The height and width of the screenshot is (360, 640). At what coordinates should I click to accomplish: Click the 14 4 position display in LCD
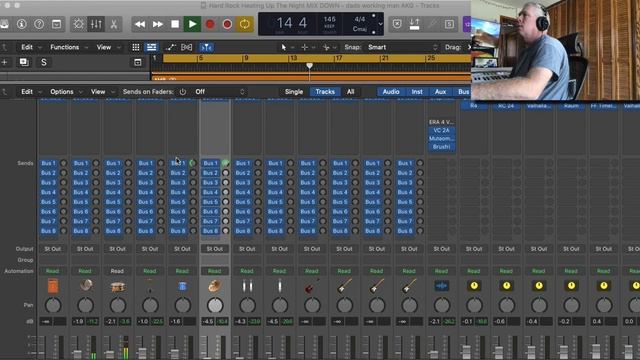tap(291, 23)
